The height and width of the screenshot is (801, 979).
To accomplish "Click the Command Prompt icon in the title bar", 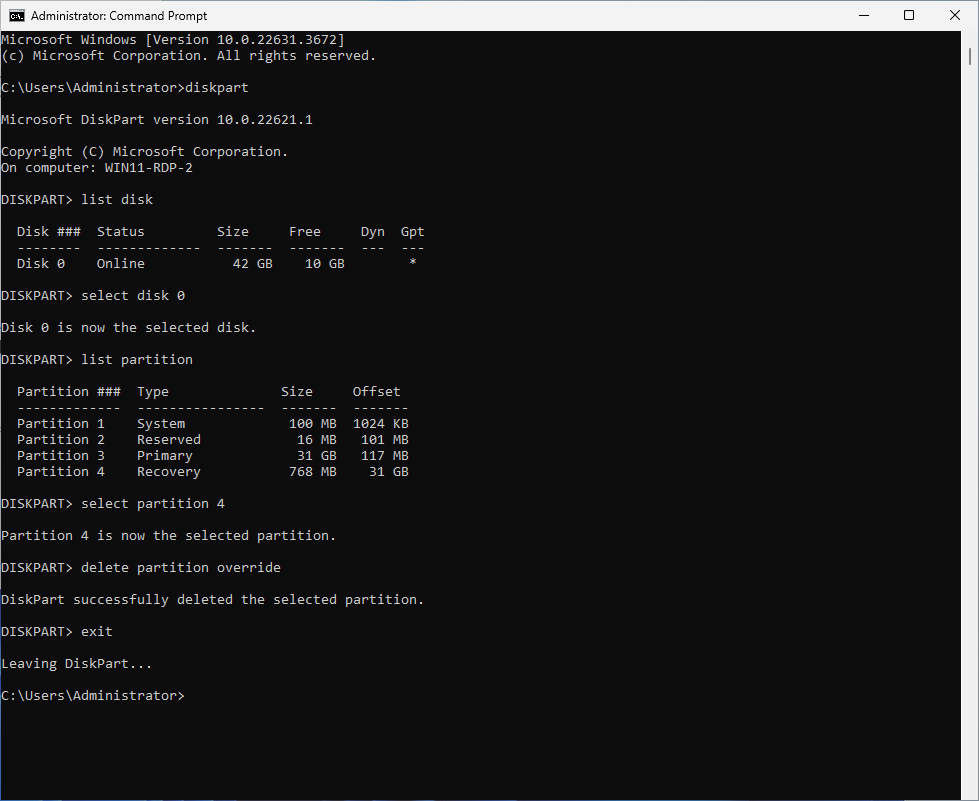I will click(16, 15).
